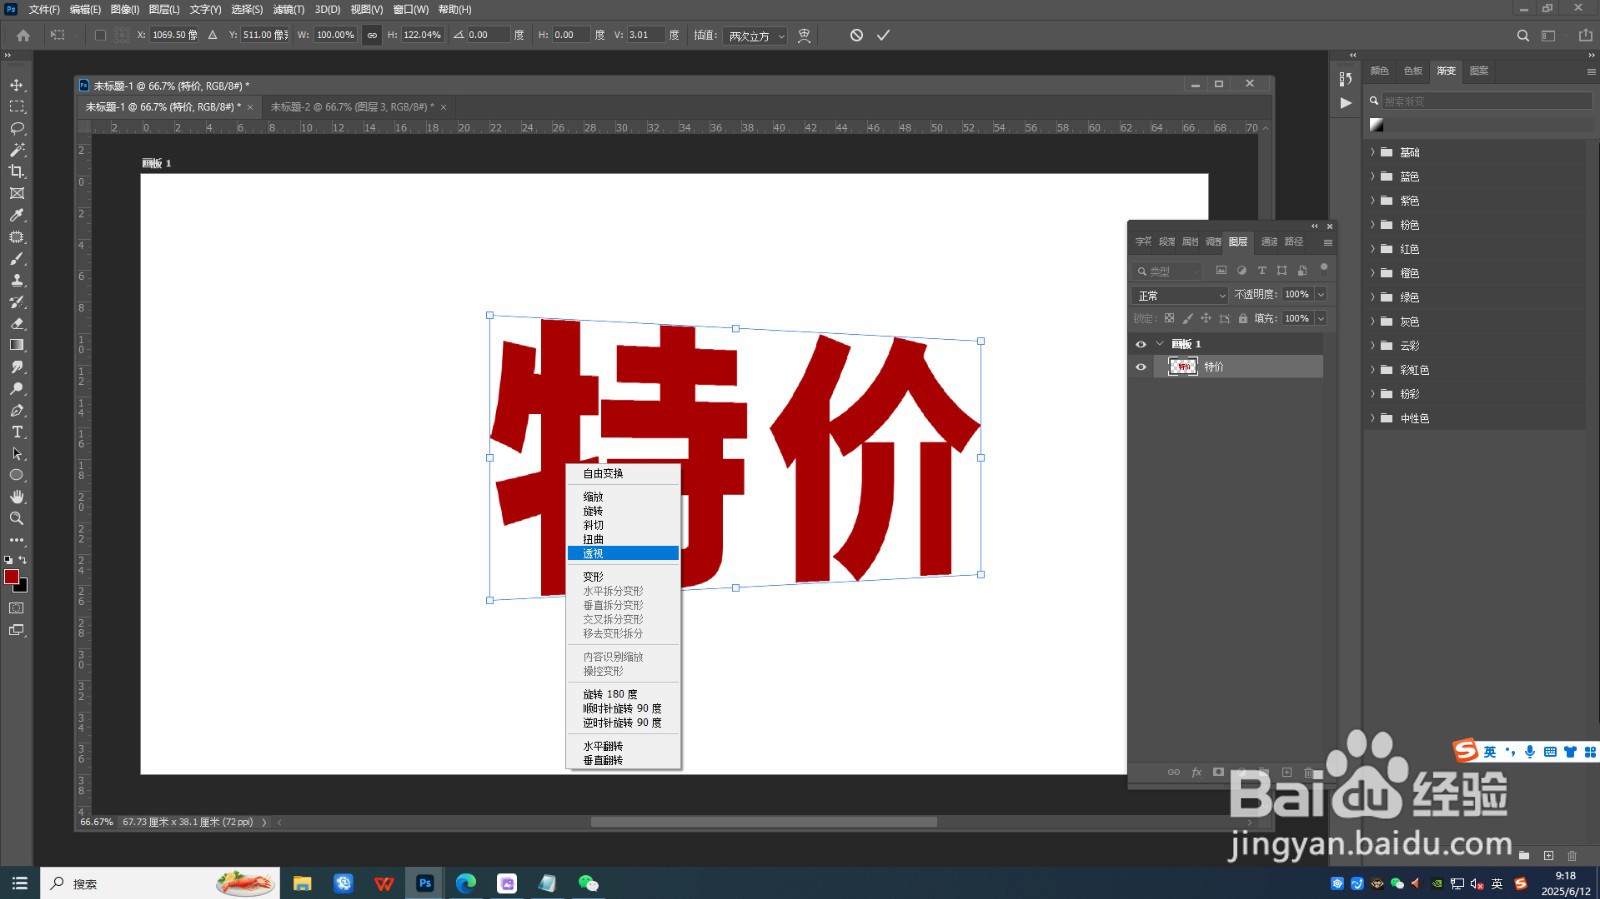
Task: Choose 水平翻转 in the context menu
Action: 623,746
